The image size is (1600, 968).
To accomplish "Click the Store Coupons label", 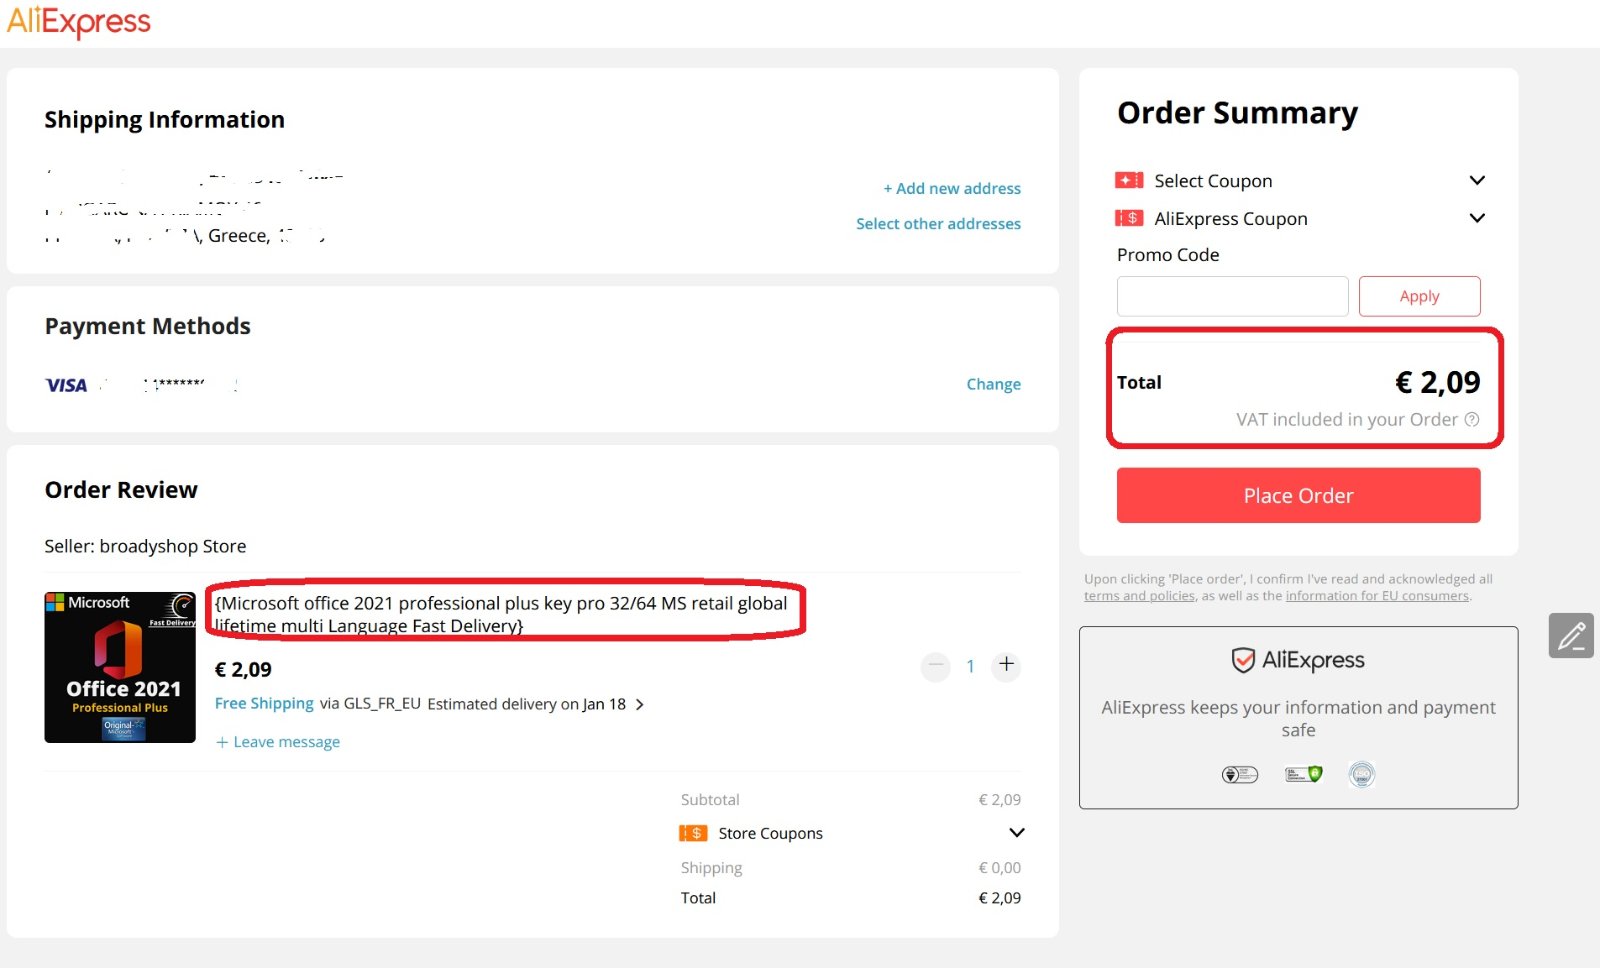I will [x=770, y=834].
